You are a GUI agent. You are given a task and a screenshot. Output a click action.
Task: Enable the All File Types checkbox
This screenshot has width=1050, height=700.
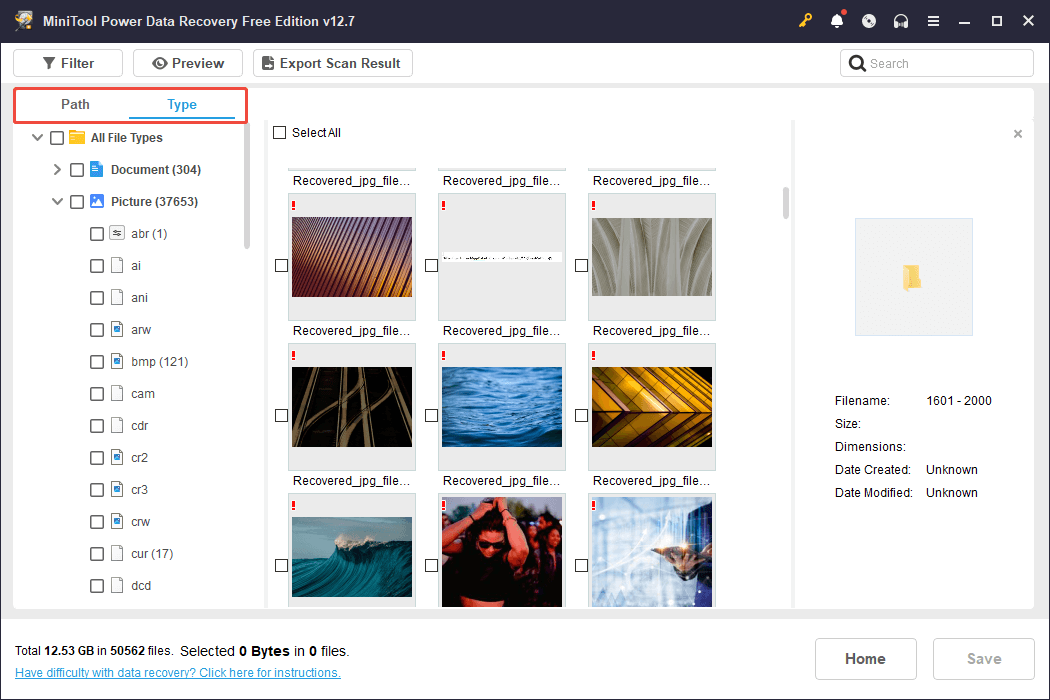pyautogui.click(x=57, y=138)
